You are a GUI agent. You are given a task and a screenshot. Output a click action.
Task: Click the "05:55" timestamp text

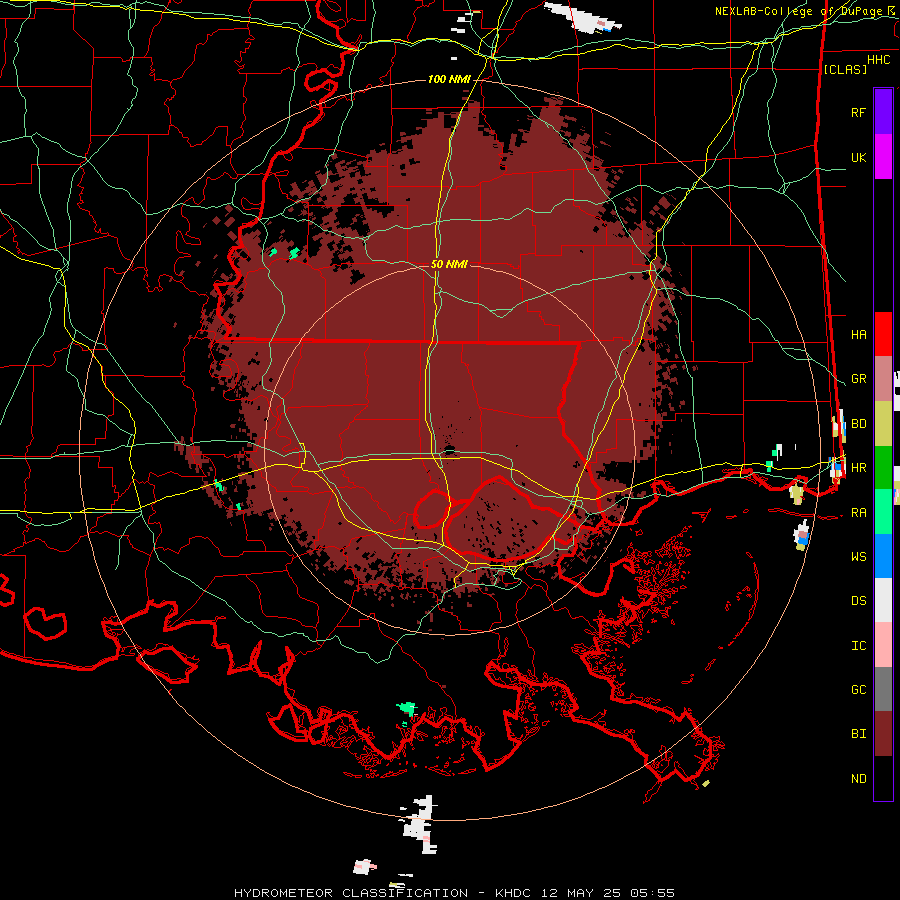click(x=654, y=893)
